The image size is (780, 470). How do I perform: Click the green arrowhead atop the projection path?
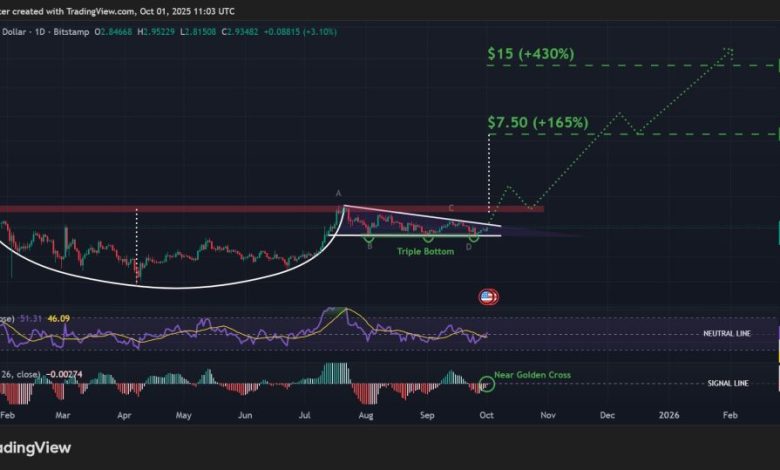click(x=730, y=51)
